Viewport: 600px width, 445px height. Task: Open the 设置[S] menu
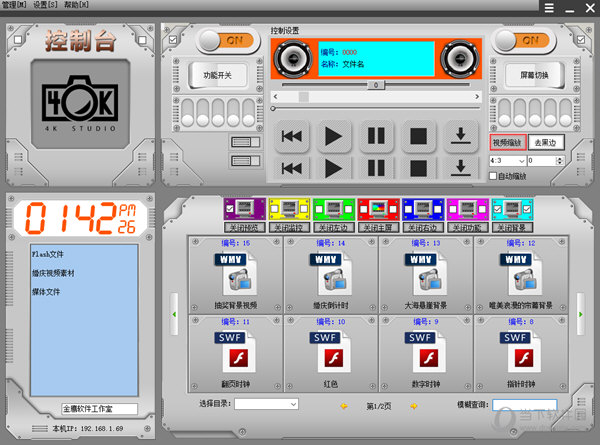[x=45, y=5]
